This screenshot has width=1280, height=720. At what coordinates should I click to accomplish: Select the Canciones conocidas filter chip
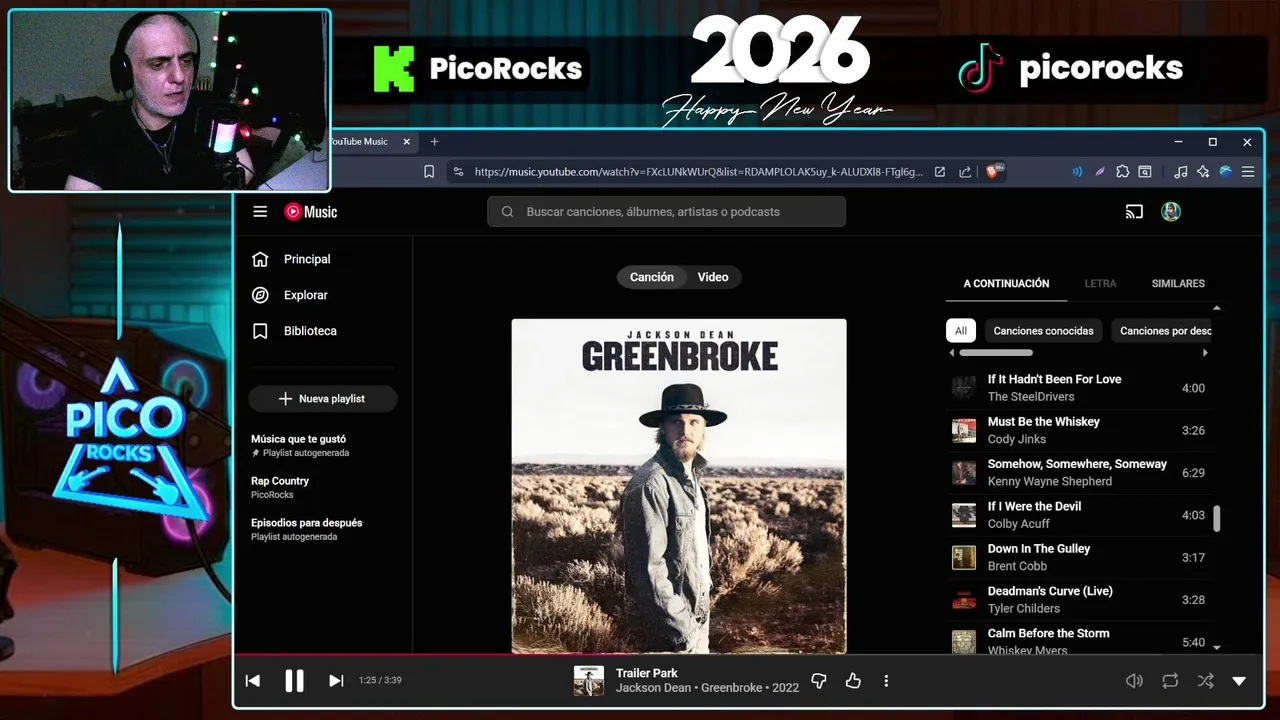click(x=1043, y=331)
